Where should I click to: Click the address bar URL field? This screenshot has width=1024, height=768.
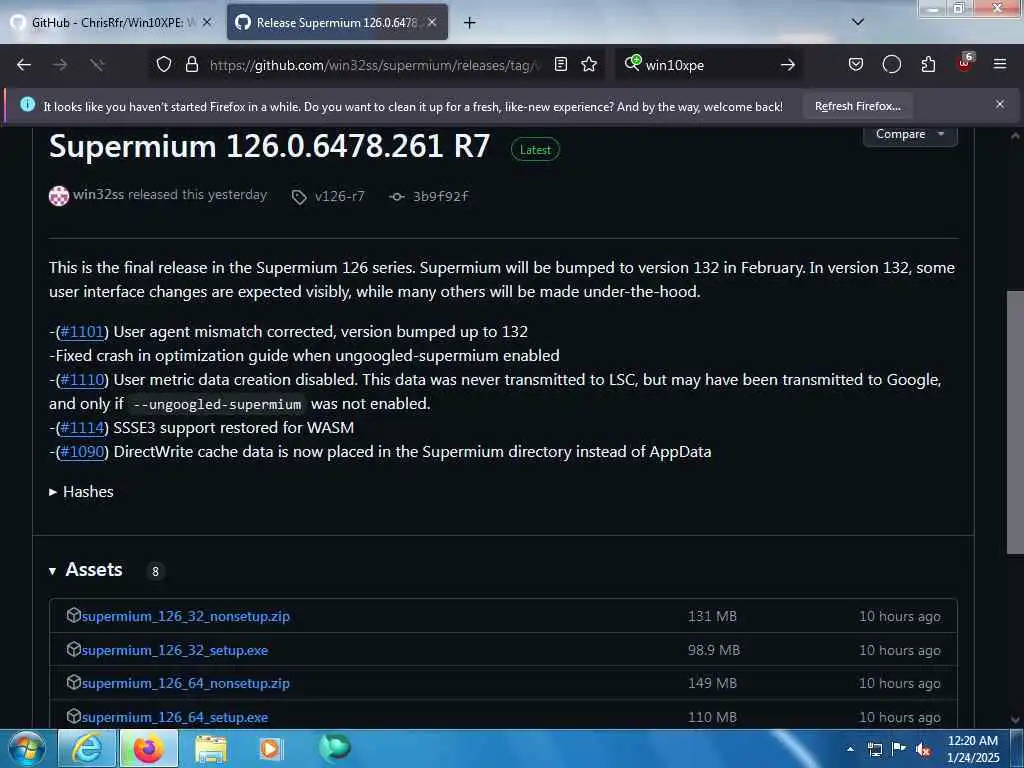(375, 65)
